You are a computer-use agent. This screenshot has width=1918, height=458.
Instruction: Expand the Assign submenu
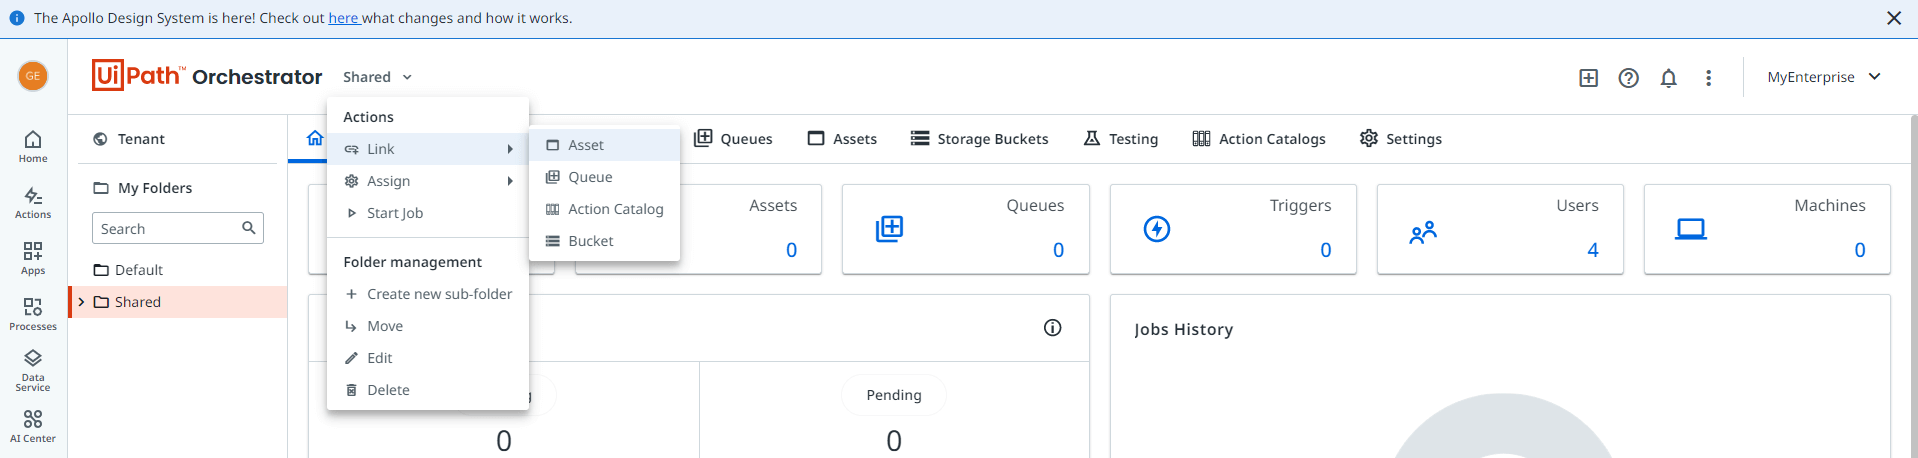coord(428,181)
